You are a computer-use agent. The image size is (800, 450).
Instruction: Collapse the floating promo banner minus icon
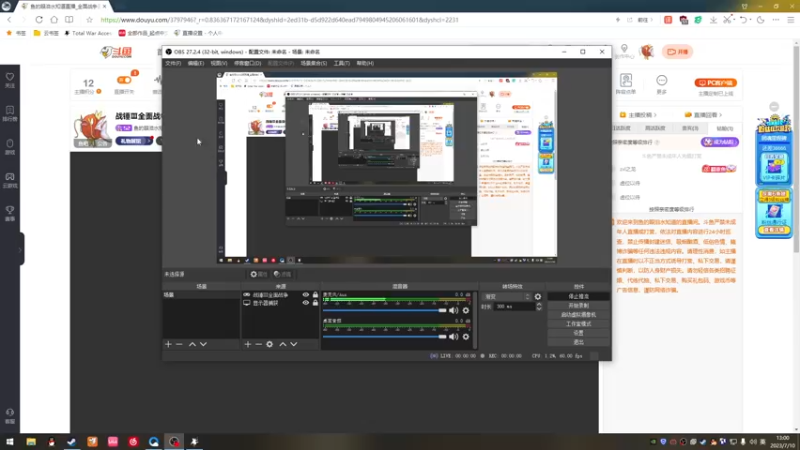[x=774, y=107]
